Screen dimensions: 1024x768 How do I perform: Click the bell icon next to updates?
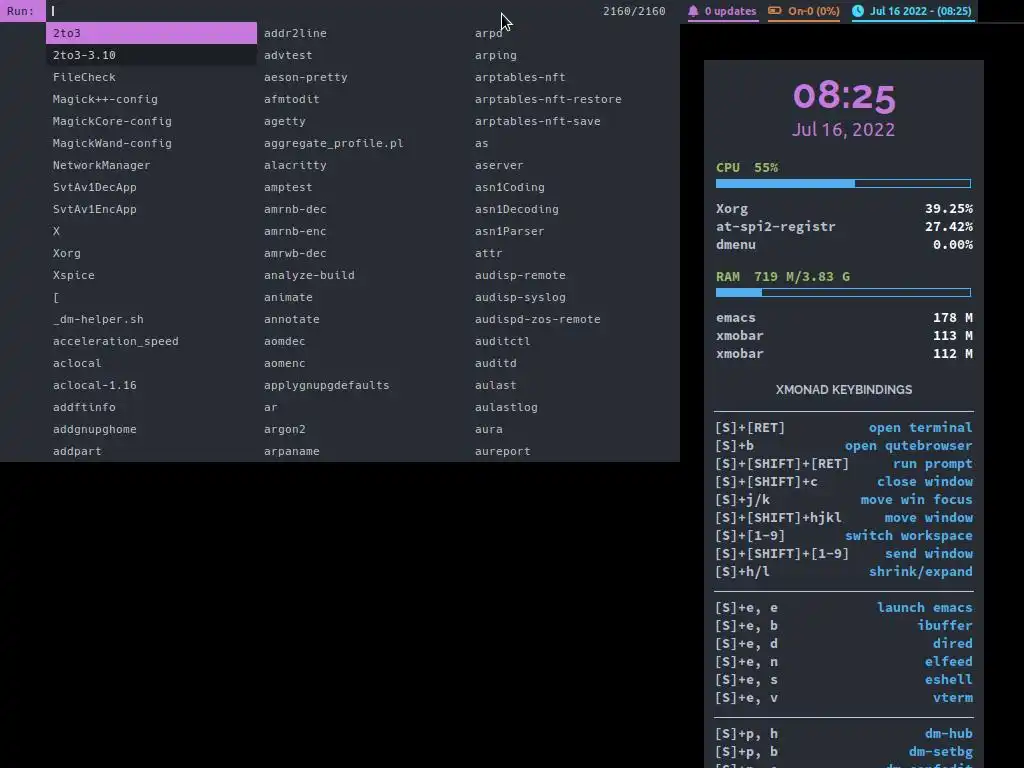(x=693, y=10)
